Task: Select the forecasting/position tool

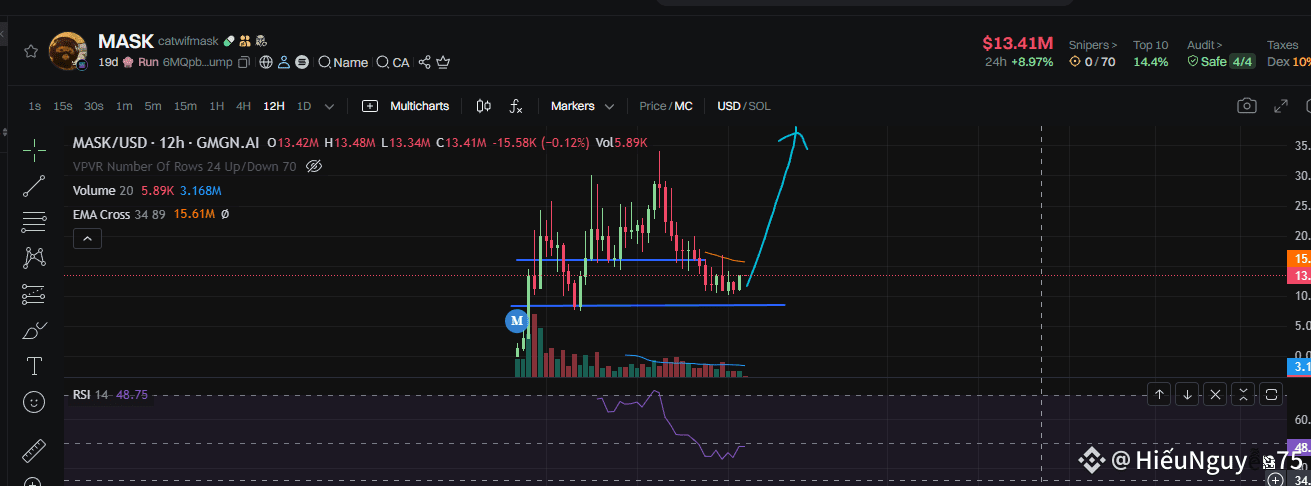Action: point(34,294)
